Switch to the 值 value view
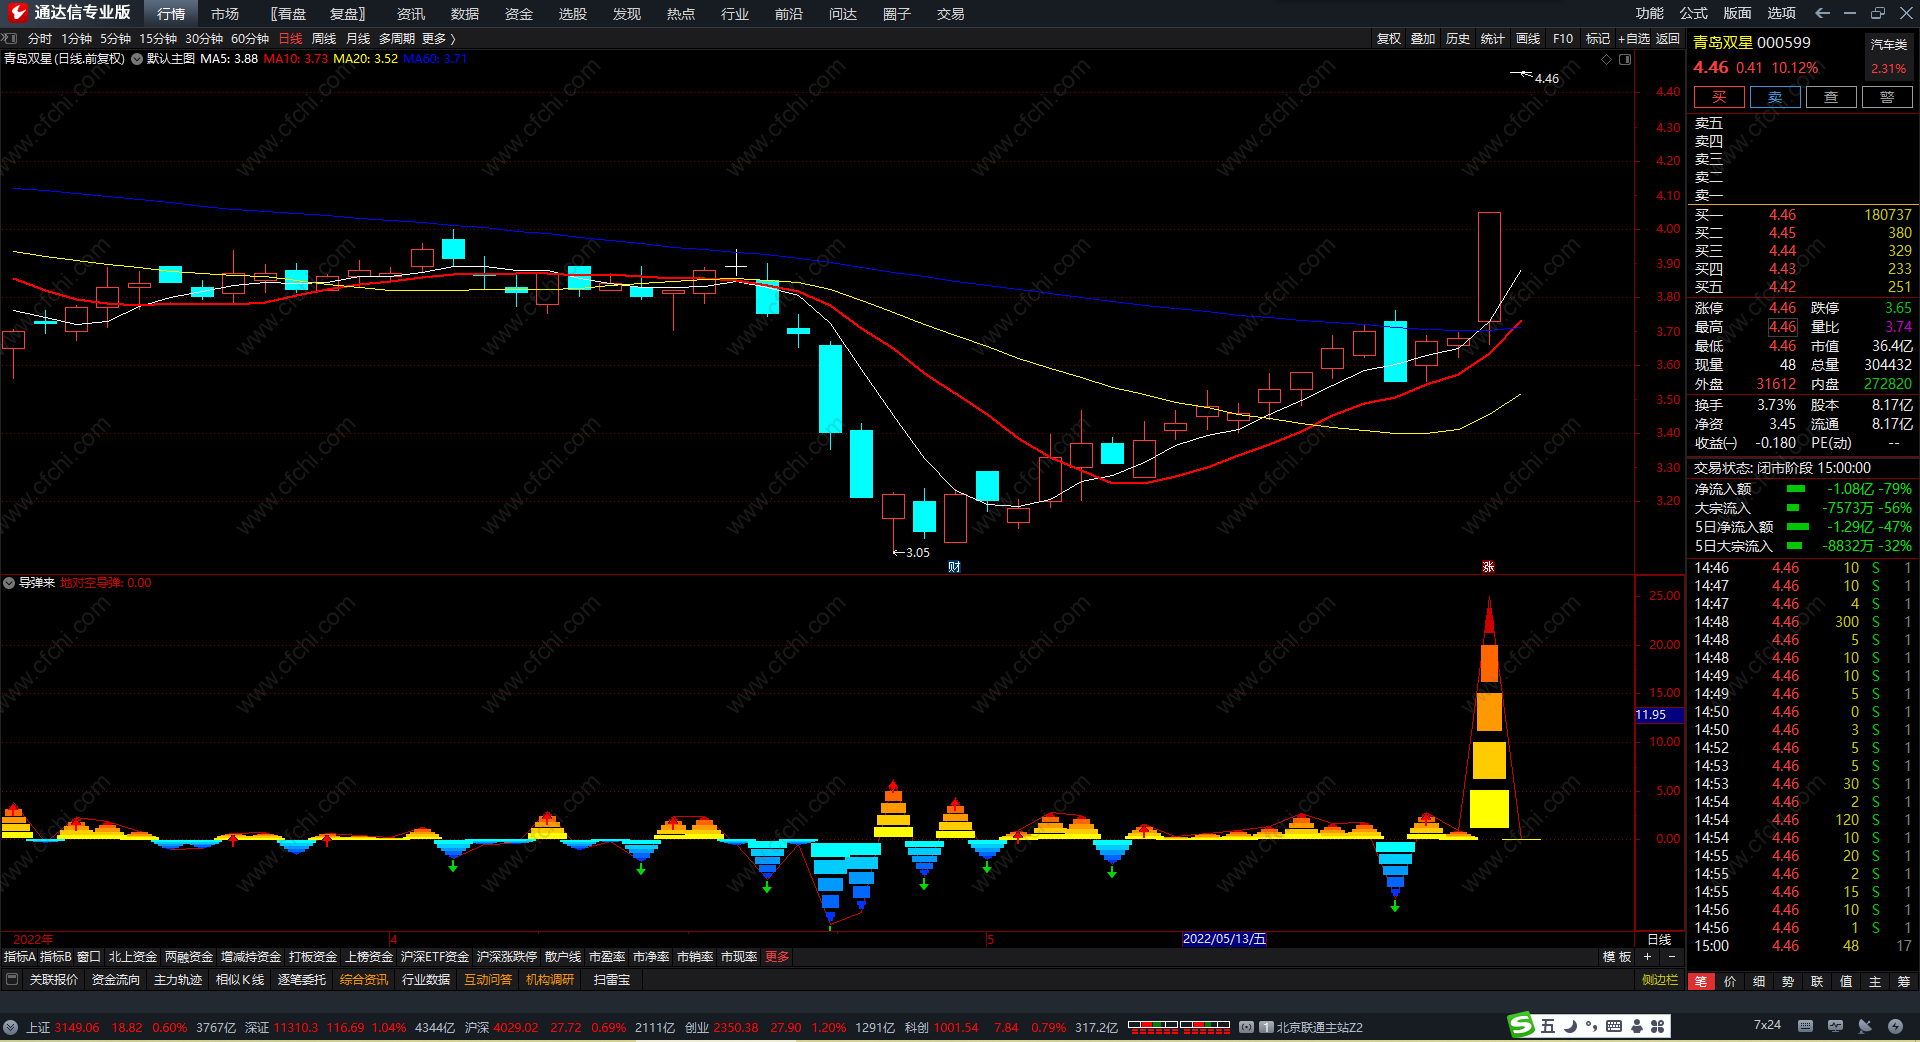The image size is (1920, 1042). point(1846,981)
